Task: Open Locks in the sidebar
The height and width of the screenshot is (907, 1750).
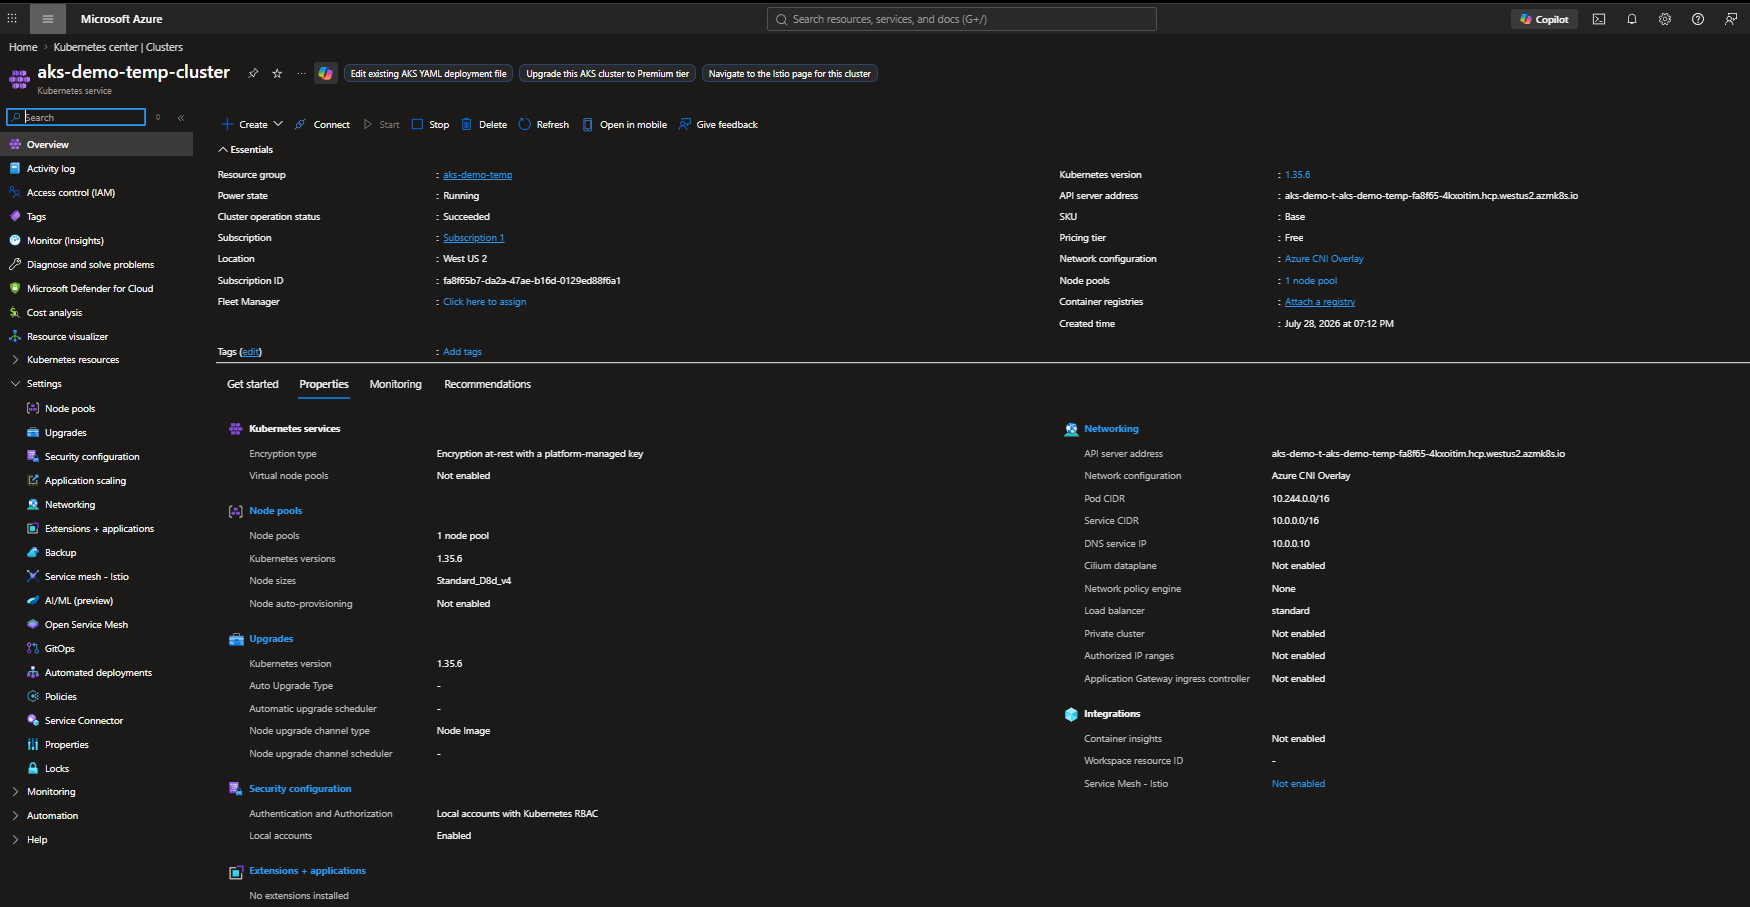Action: click(x=56, y=769)
